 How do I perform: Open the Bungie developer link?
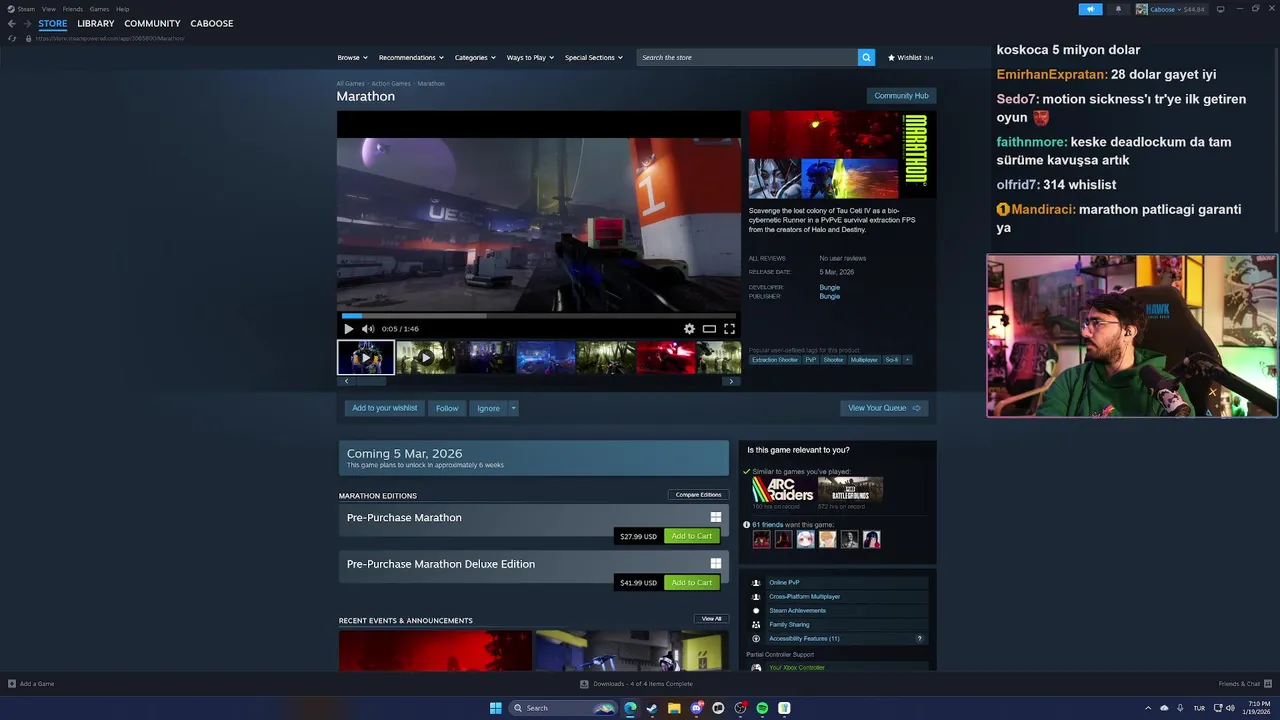coord(830,287)
